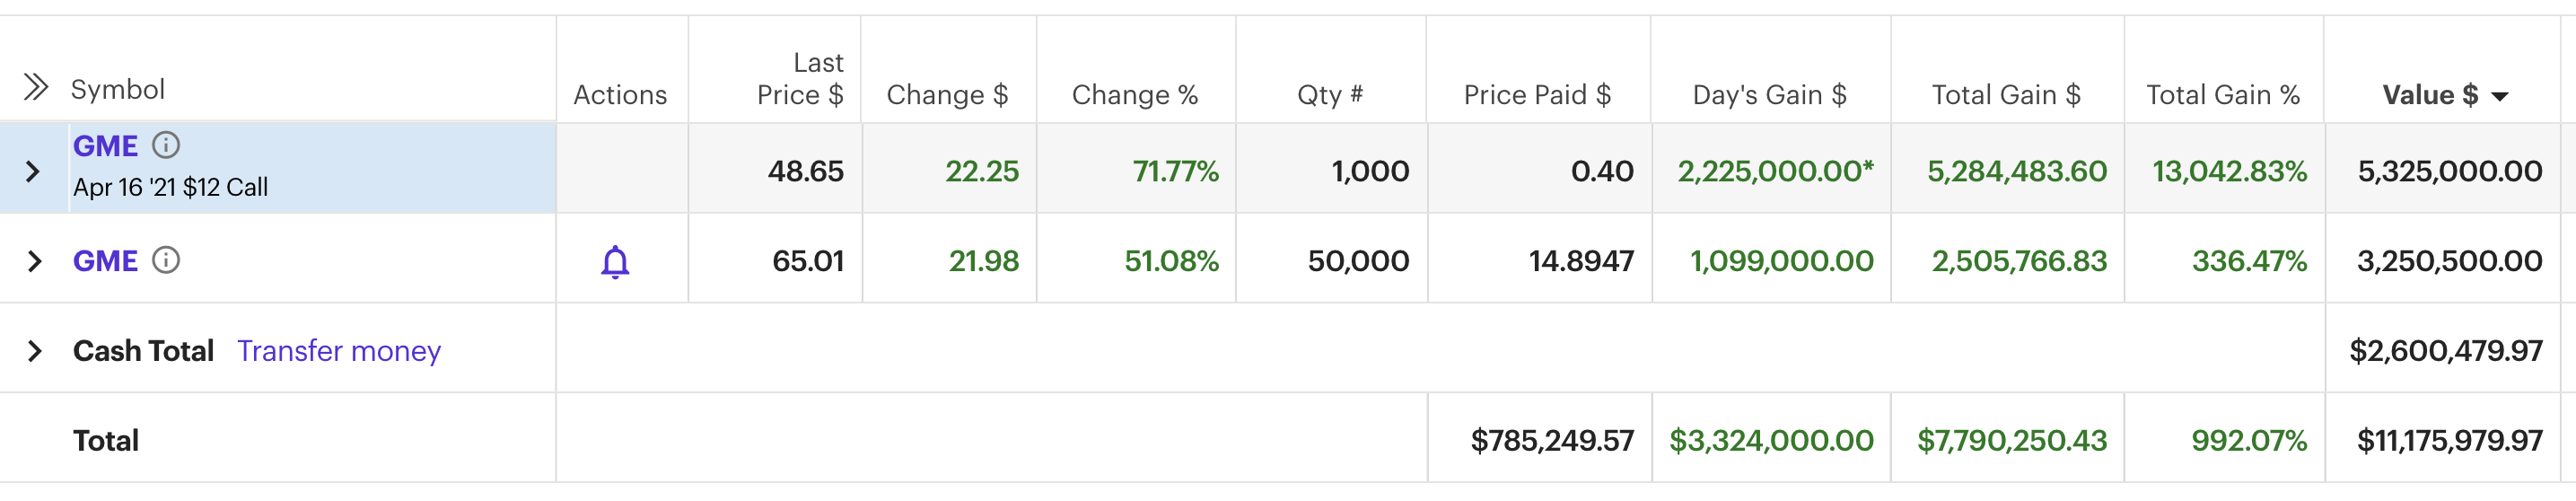
Task: Sort by Change % column header
Action: tap(1134, 95)
